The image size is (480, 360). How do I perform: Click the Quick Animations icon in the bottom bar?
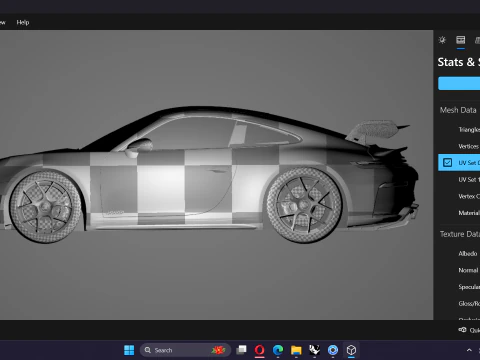[462, 330]
